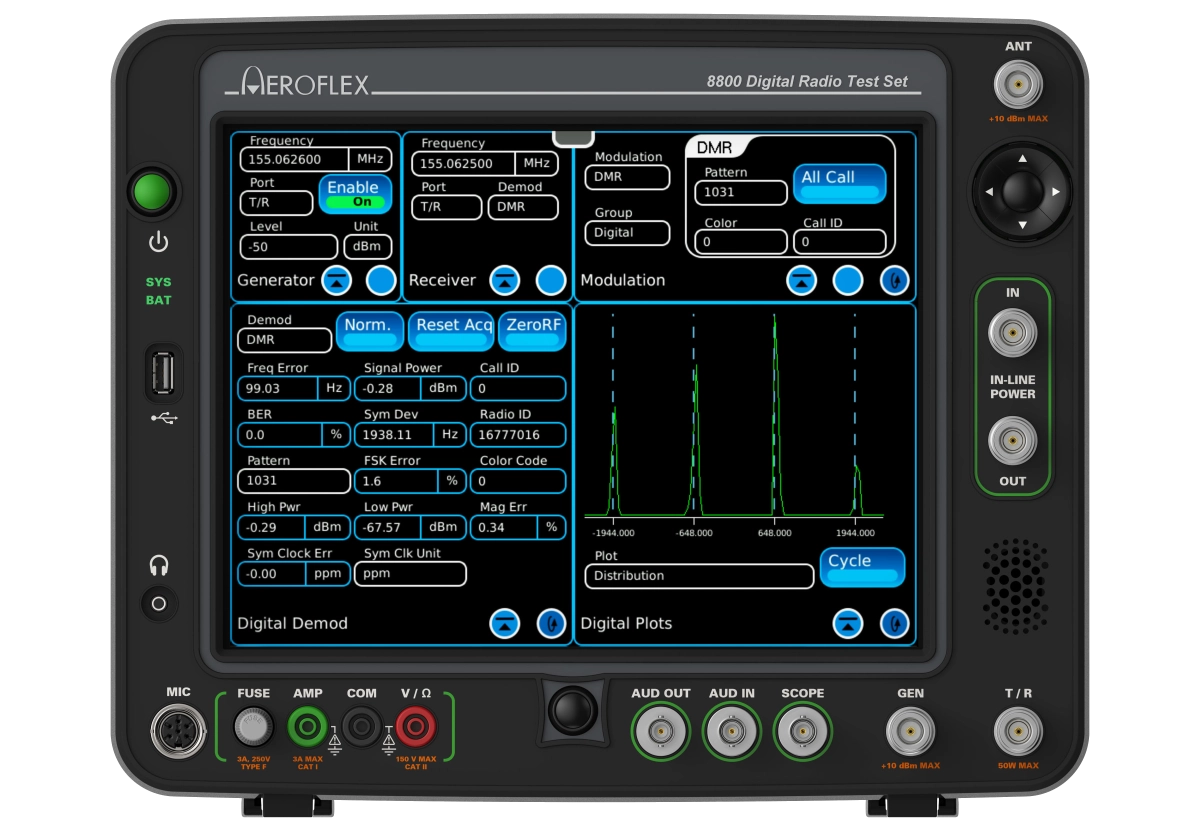Click the red V/Ω jack
This screenshot has height=830, width=1200.
(x=415, y=726)
